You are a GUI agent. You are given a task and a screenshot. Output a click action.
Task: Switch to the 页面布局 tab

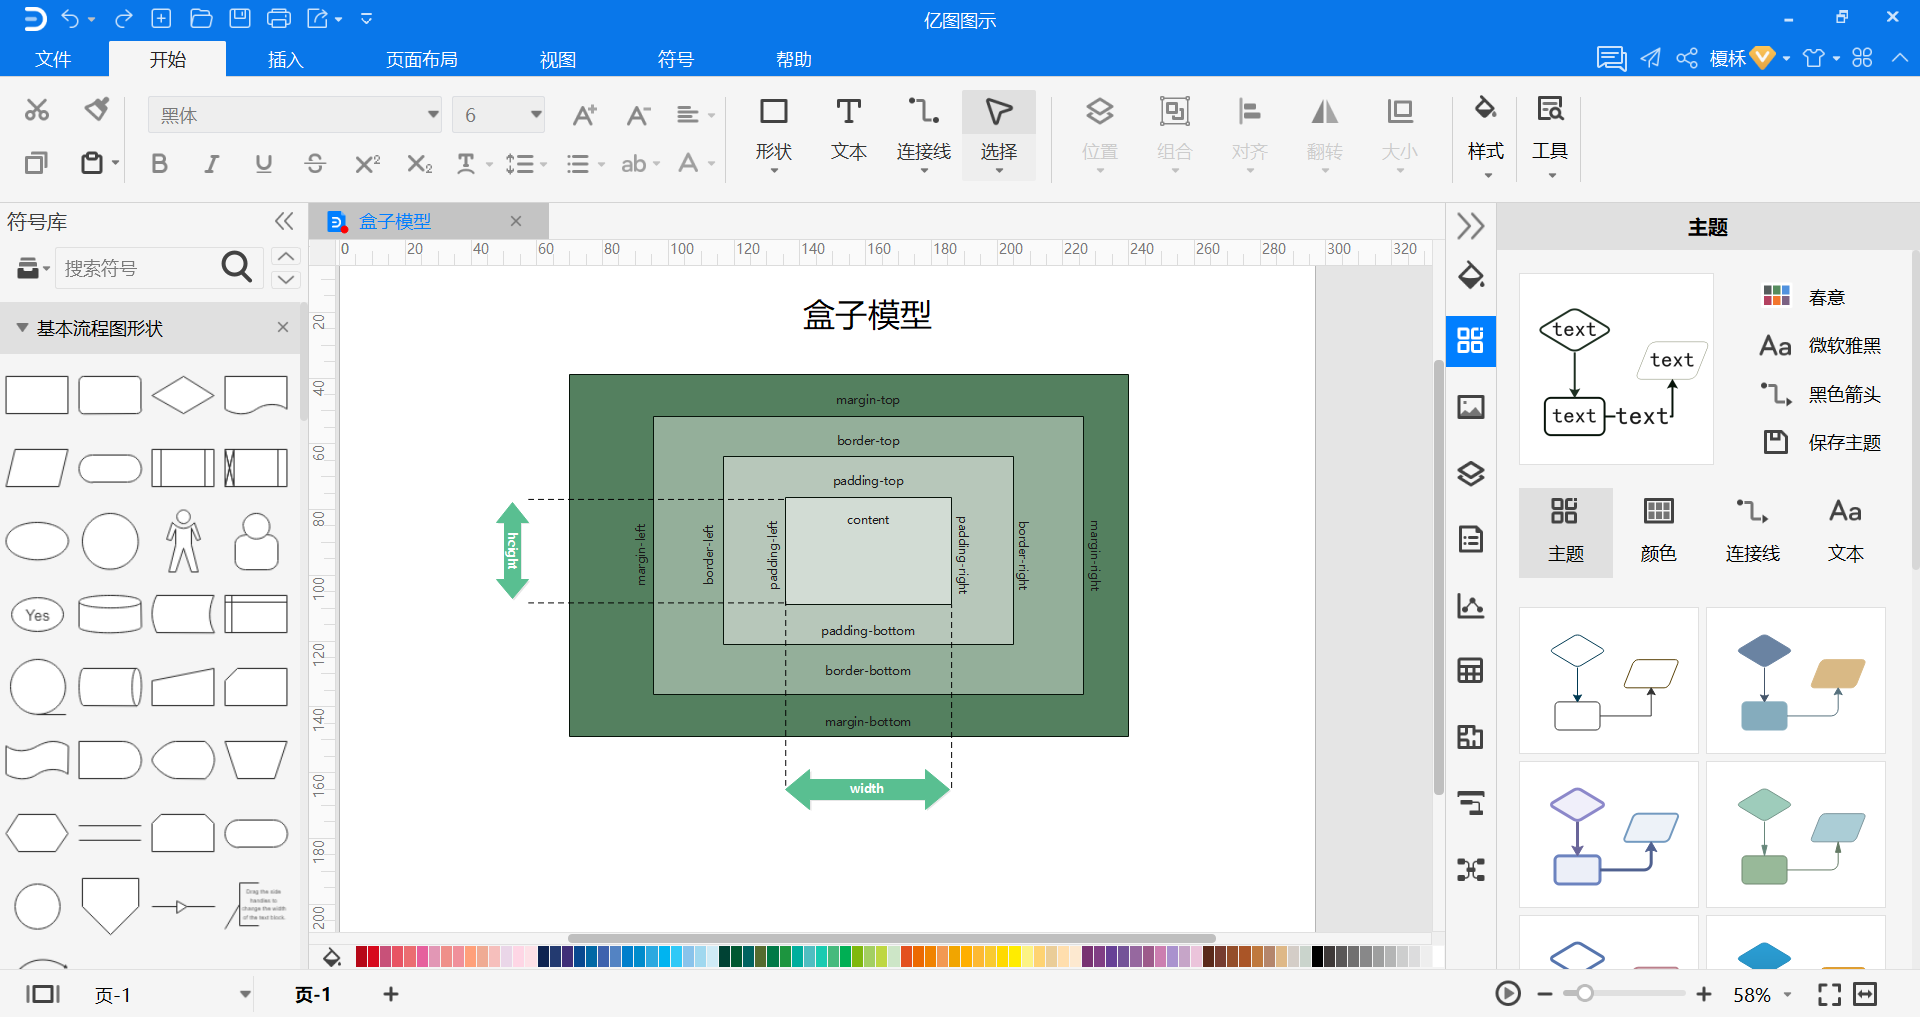point(422,59)
